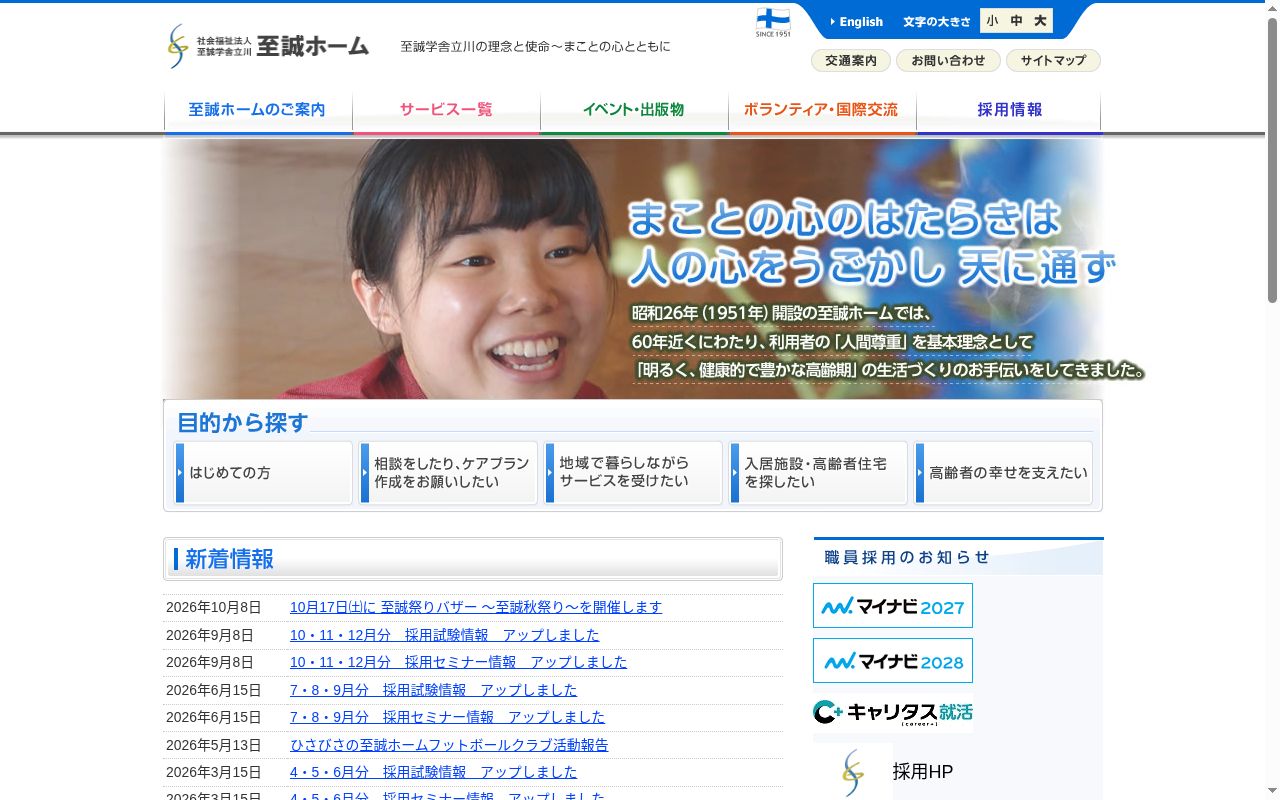Open the マイナビ2028 recruiting banner
The height and width of the screenshot is (800, 1280).
pos(893,661)
